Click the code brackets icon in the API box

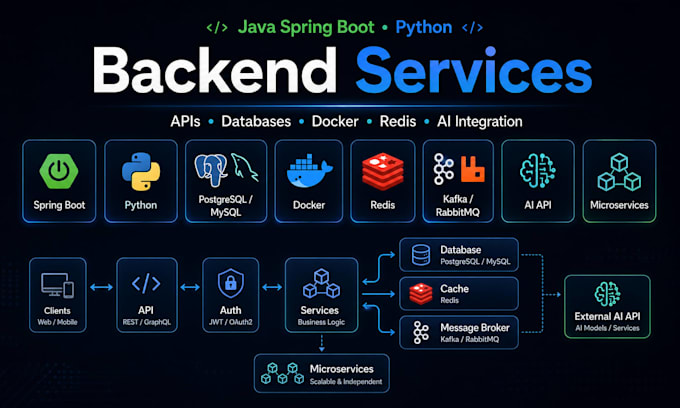coord(146,284)
